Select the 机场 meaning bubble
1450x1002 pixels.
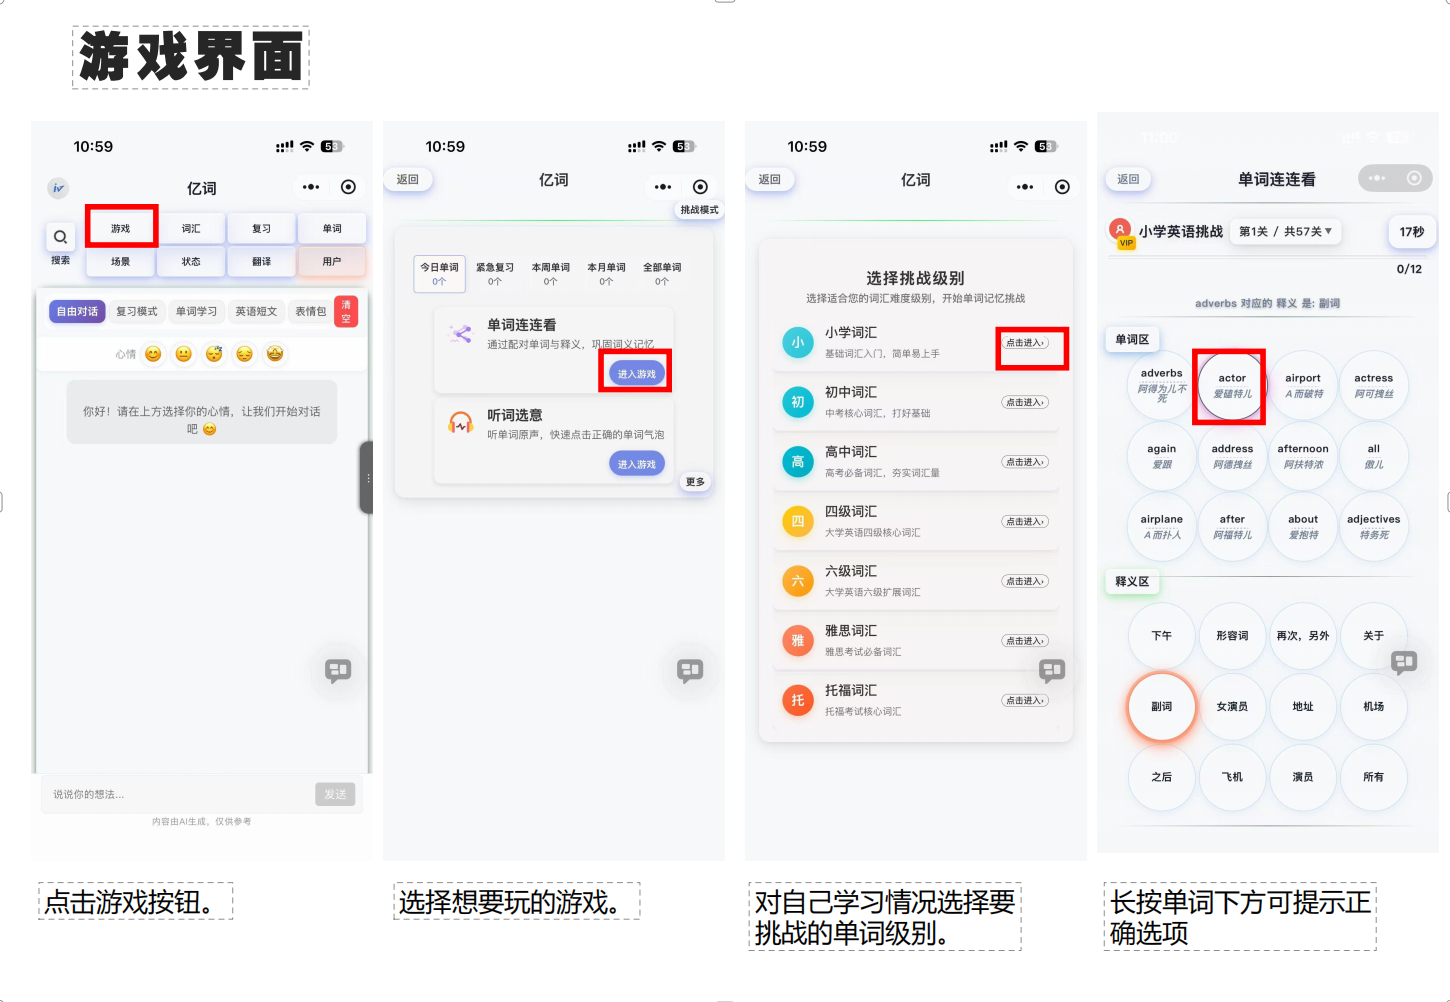[1374, 707]
